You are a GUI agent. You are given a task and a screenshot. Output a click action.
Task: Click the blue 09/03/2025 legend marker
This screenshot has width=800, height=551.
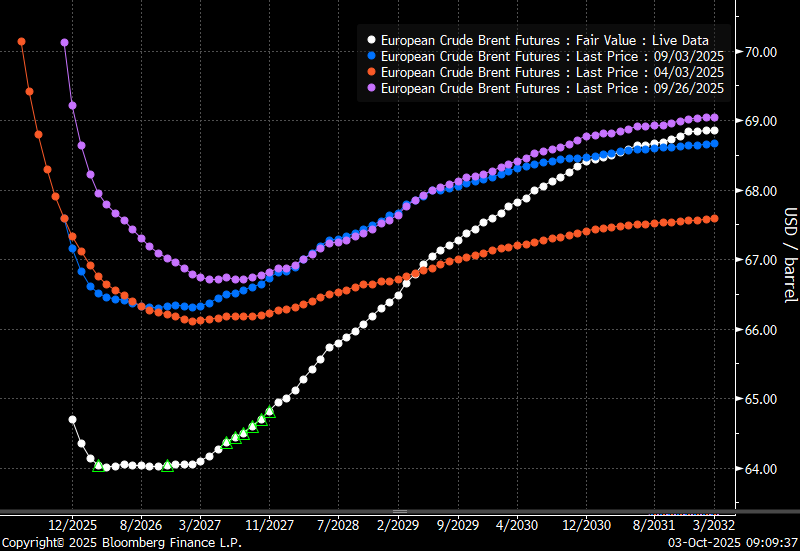(x=372, y=57)
